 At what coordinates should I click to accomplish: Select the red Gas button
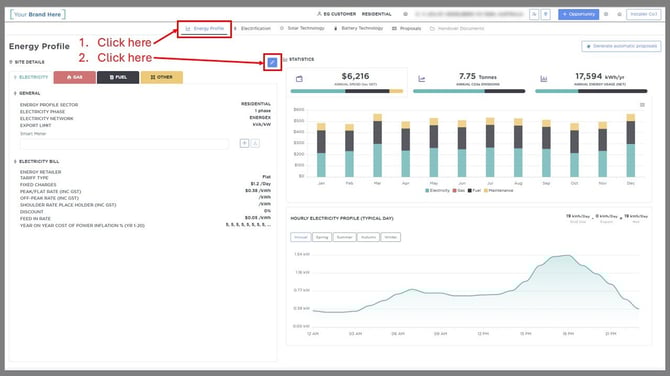75,77
